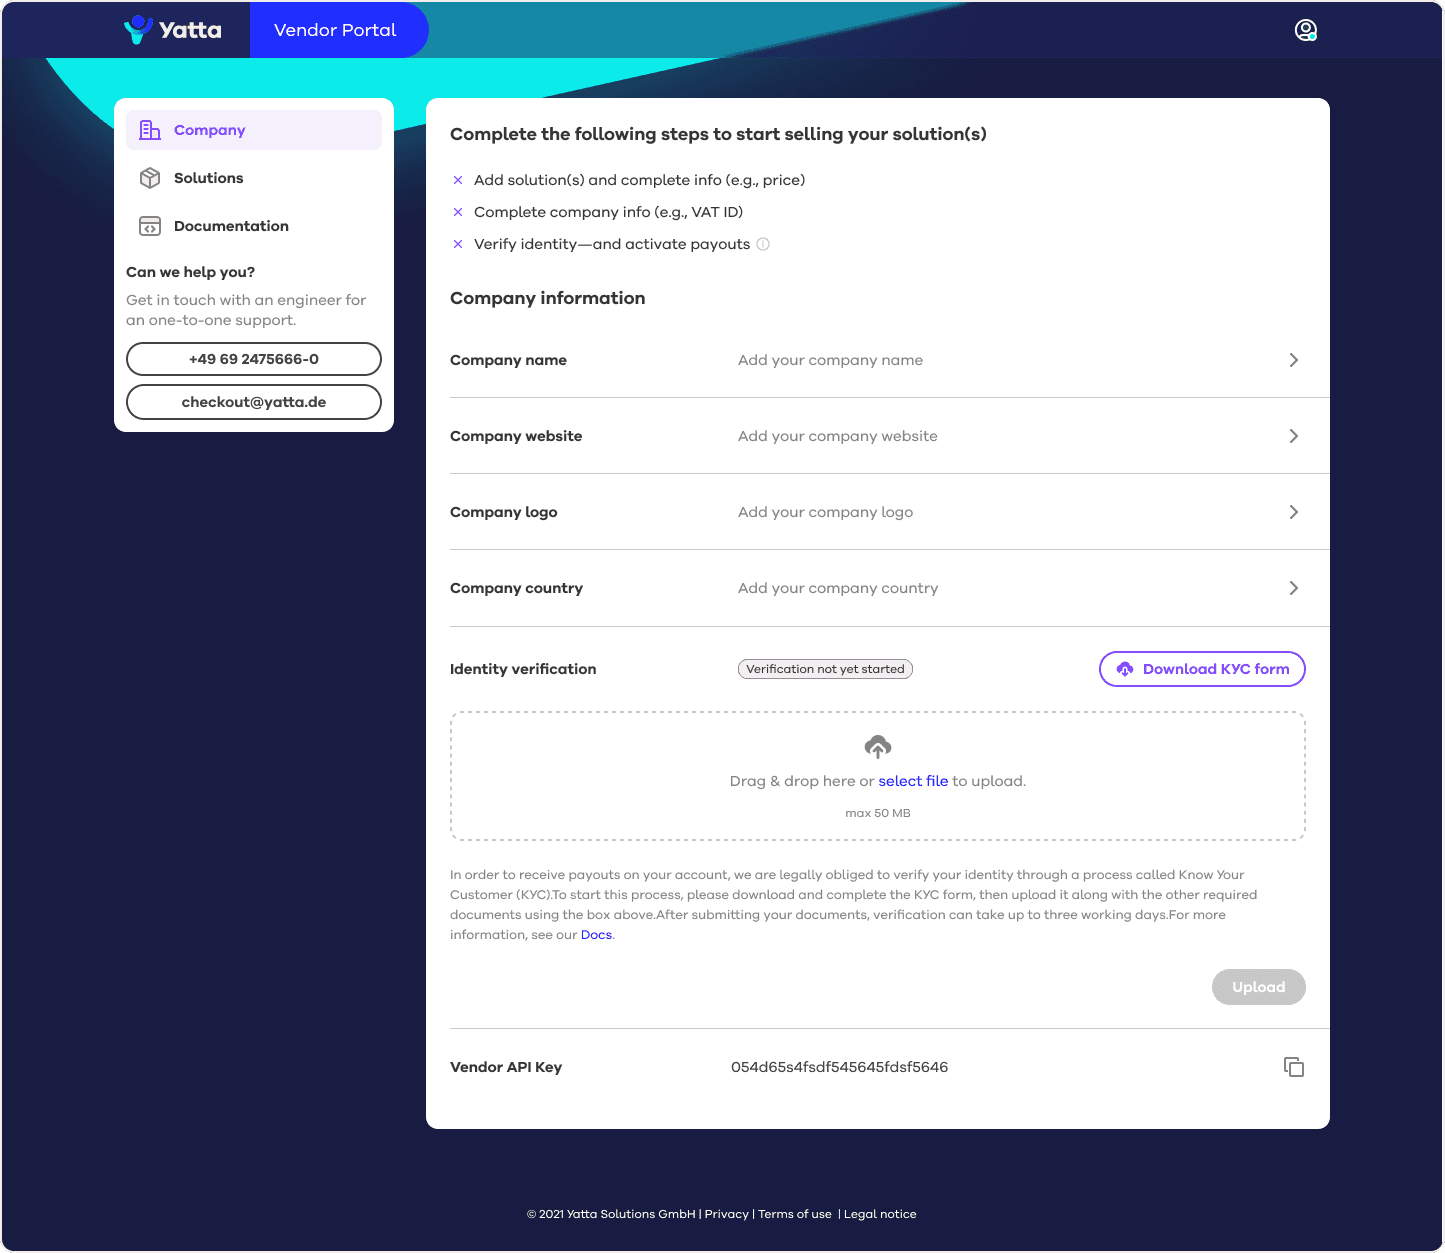This screenshot has height=1253, width=1445.
Task: Click the Documentation code window icon
Action: [x=150, y=226]
